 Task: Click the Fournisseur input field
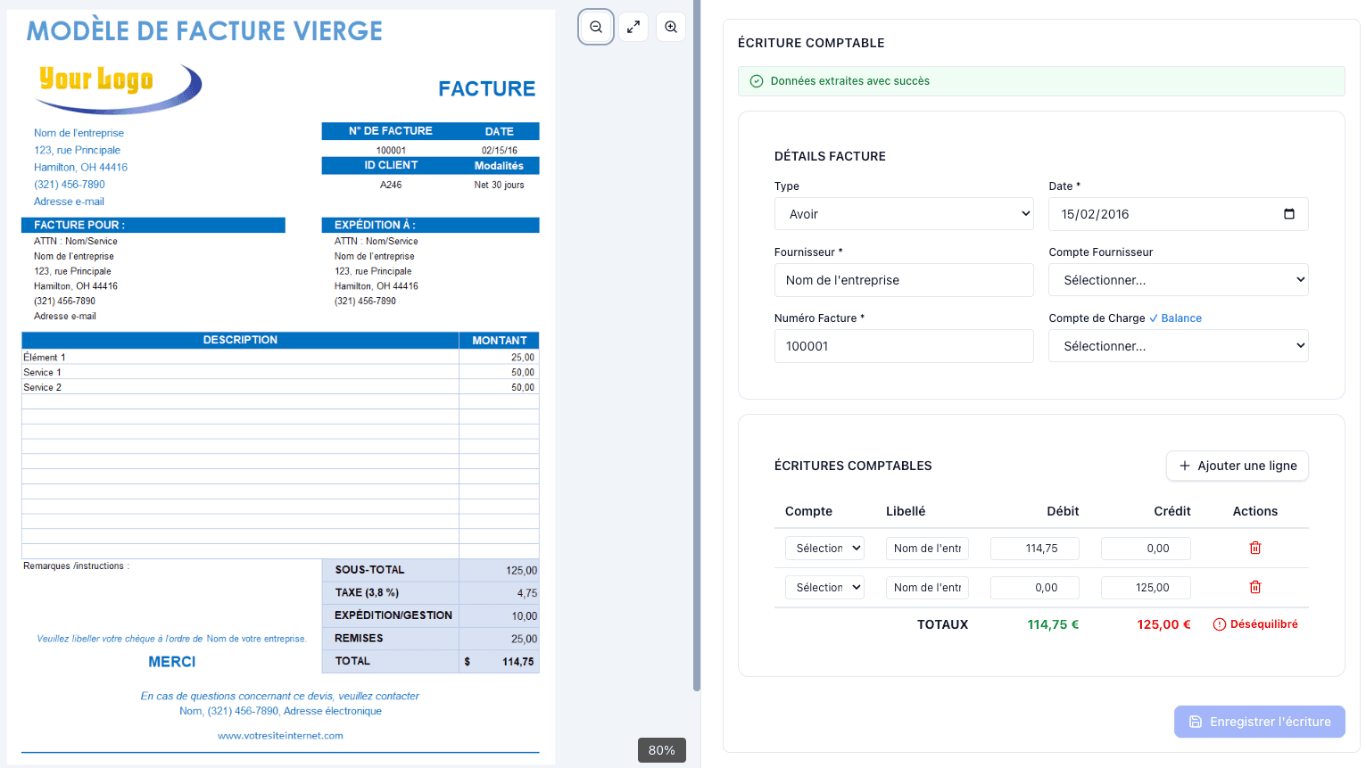[x=903, y=280]
